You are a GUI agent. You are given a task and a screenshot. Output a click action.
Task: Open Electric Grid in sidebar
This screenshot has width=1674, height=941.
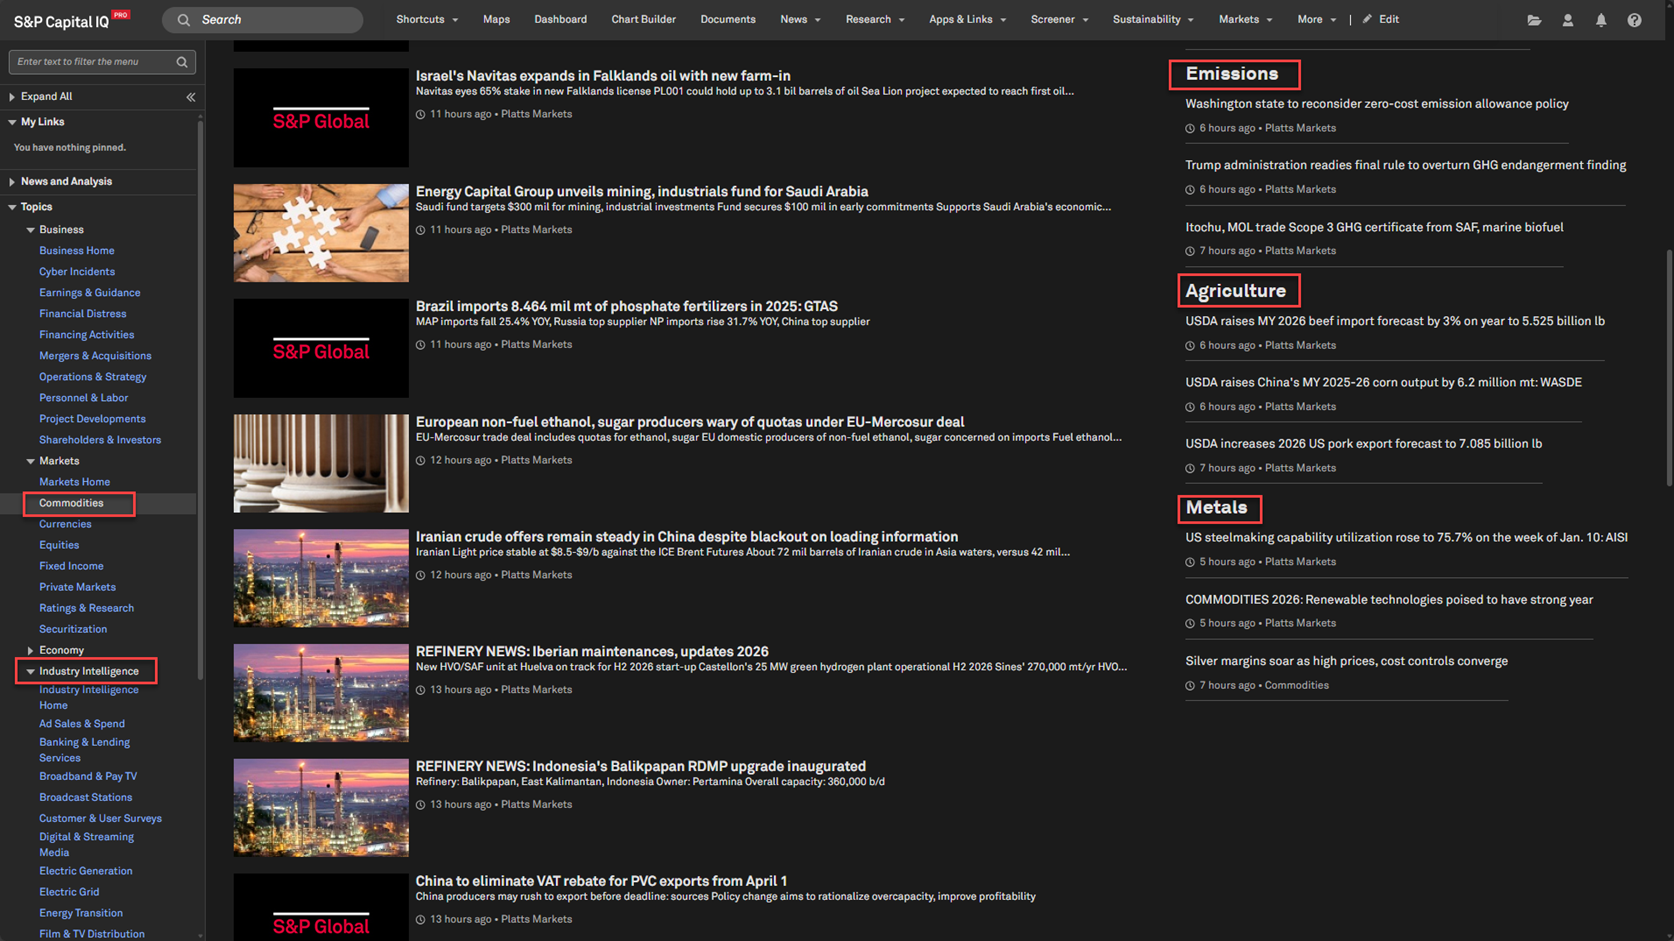tap(69, 892)
